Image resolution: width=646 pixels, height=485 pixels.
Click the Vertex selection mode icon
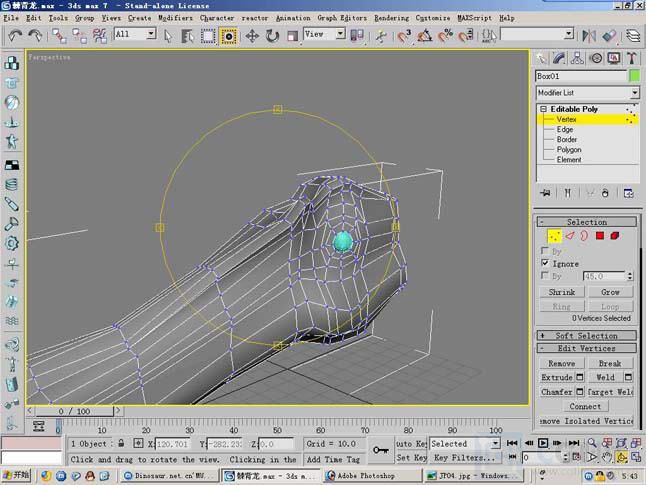click(x=554, y=236)
